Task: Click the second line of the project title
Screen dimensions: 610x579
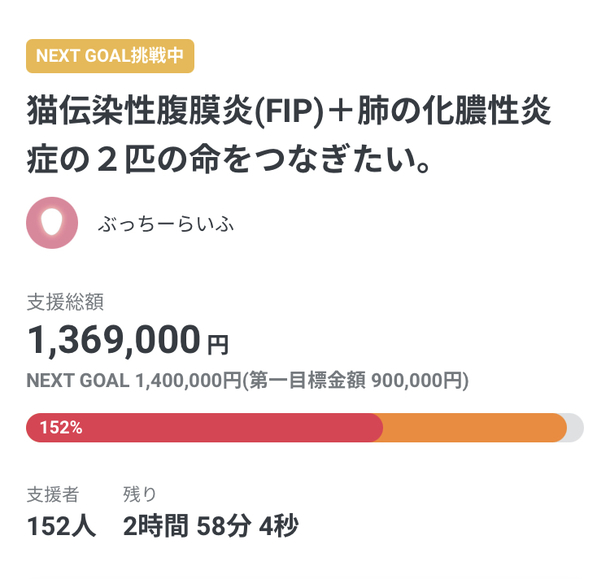Action: pos(228,159)
